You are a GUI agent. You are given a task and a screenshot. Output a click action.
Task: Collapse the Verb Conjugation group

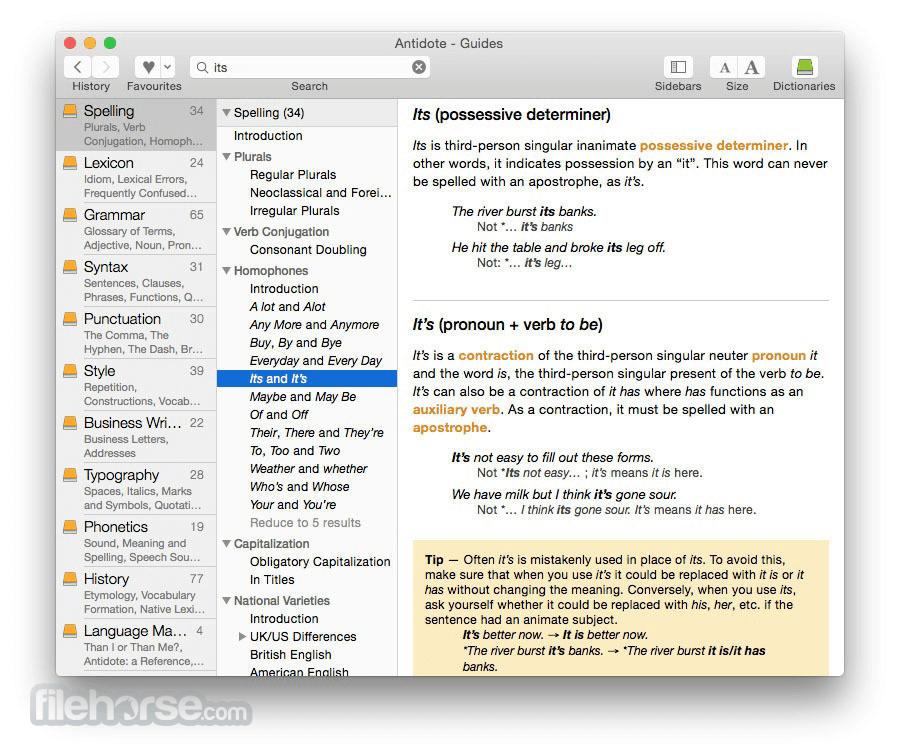coord(226,232)
